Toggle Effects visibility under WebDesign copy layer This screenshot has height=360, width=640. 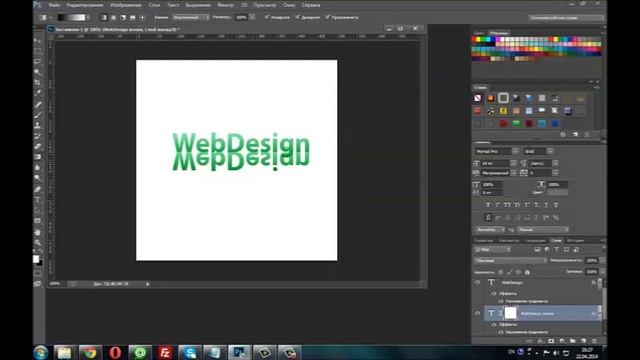coord(494,324)
